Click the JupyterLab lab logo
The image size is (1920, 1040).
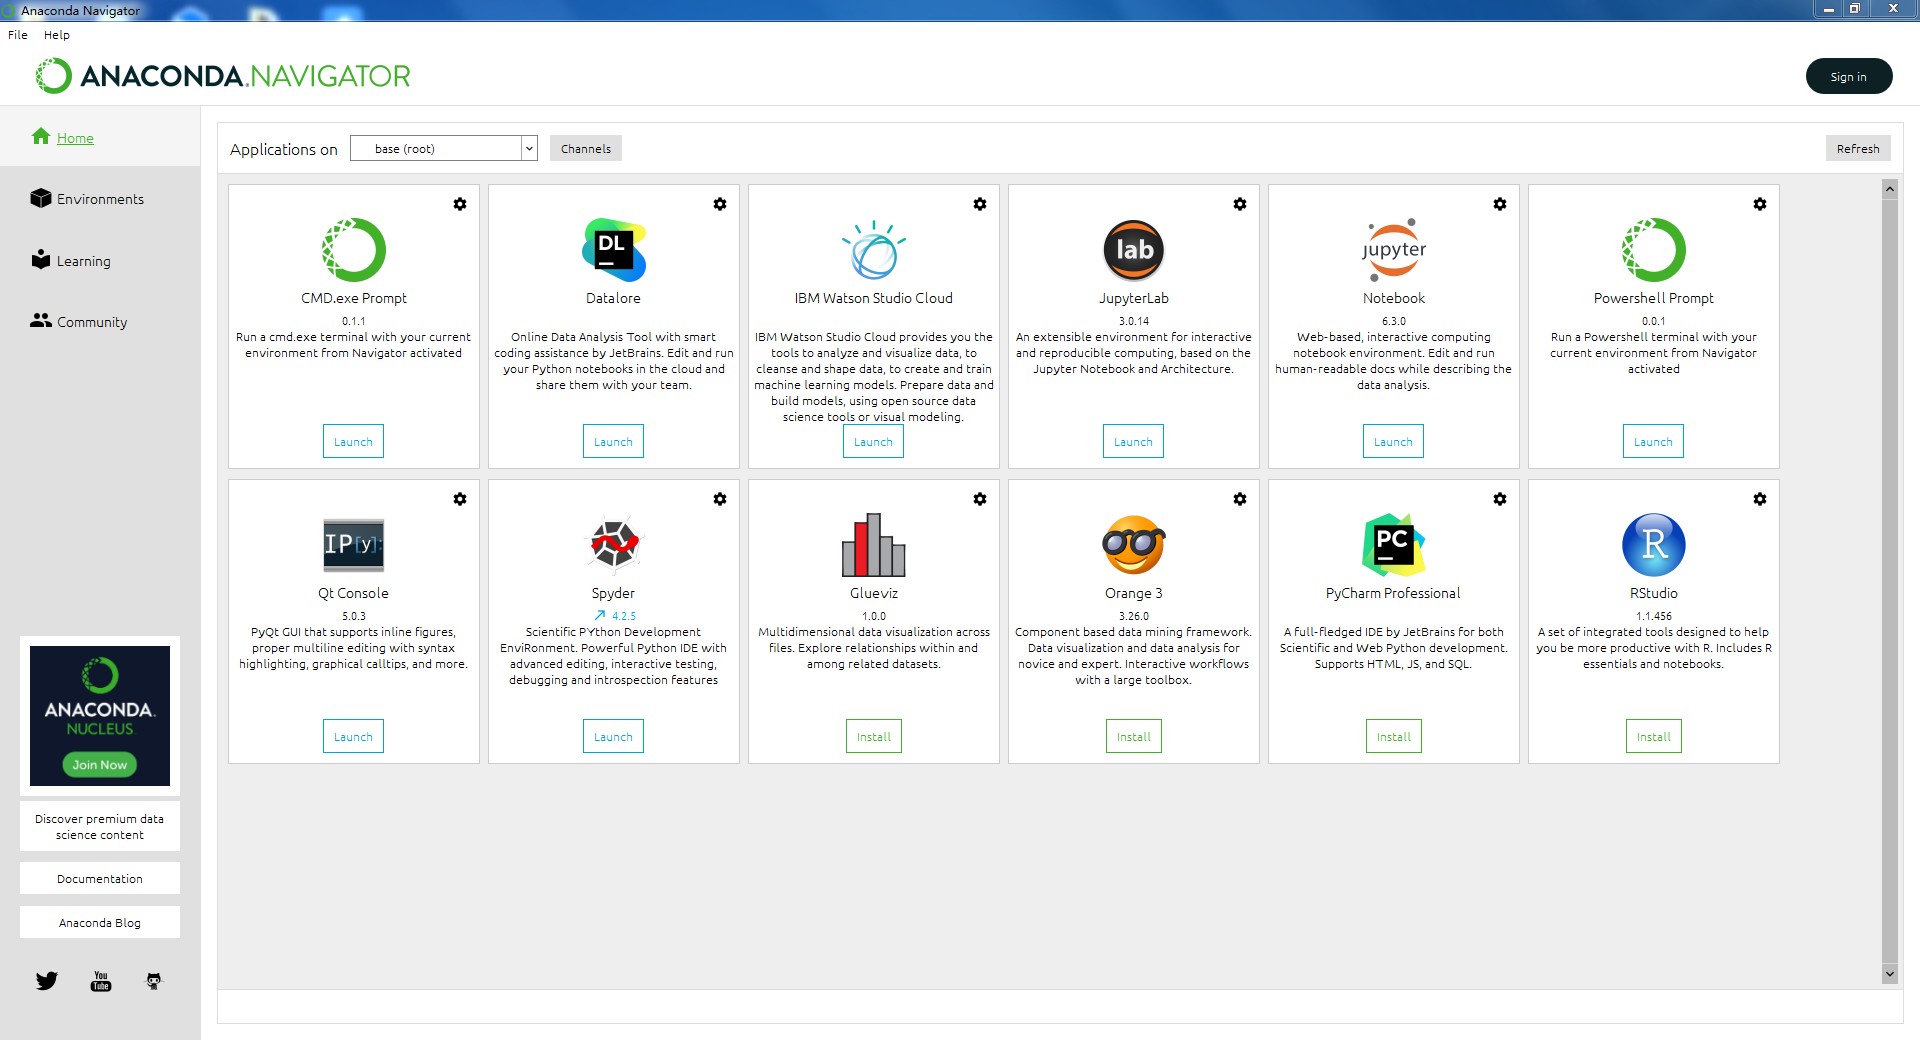[1134, 250]
